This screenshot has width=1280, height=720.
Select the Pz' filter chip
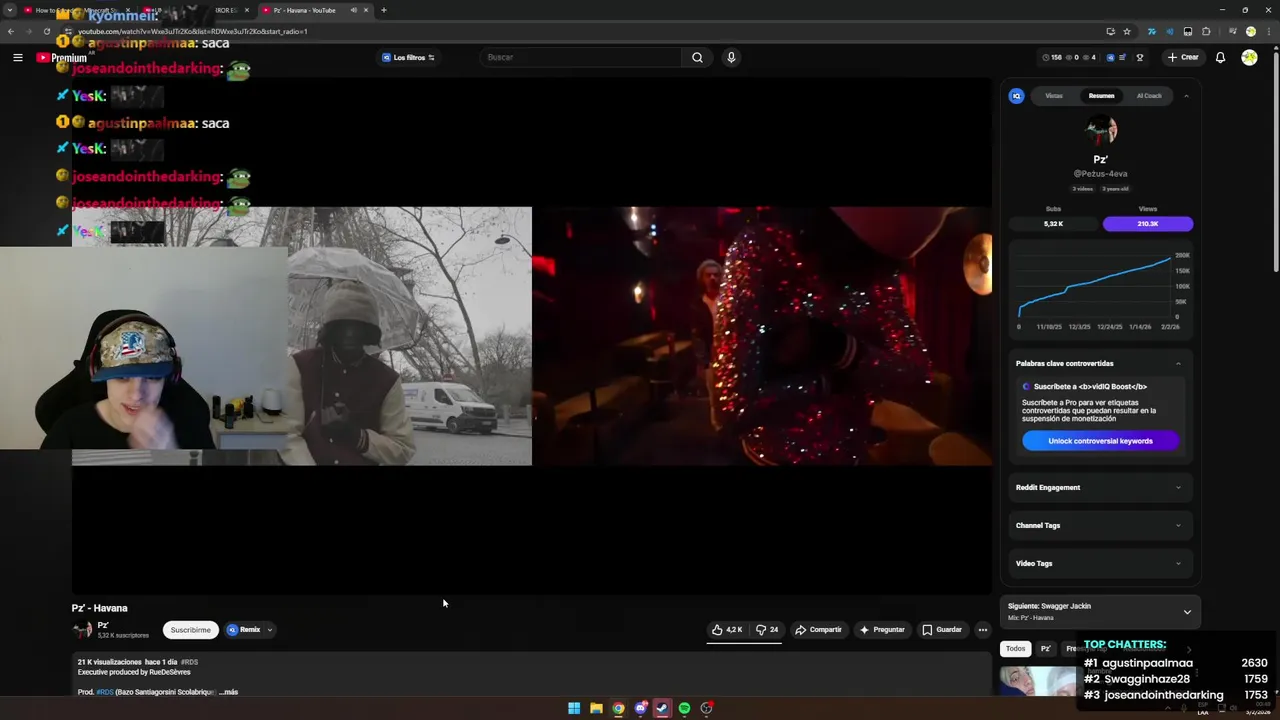1045,648
